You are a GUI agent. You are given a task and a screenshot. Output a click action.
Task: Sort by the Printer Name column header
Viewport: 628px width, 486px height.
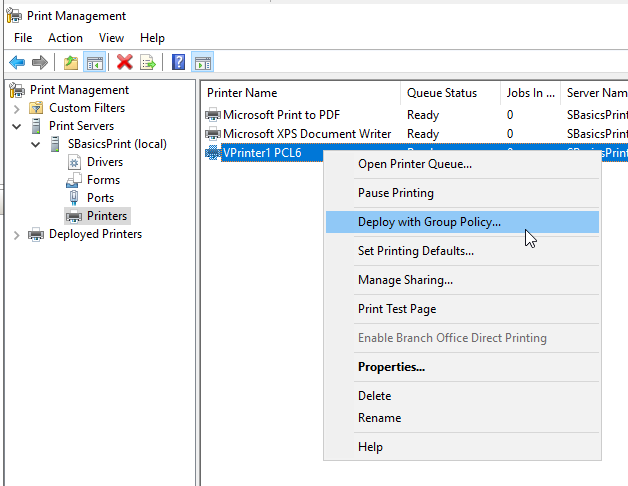[301, 93]
